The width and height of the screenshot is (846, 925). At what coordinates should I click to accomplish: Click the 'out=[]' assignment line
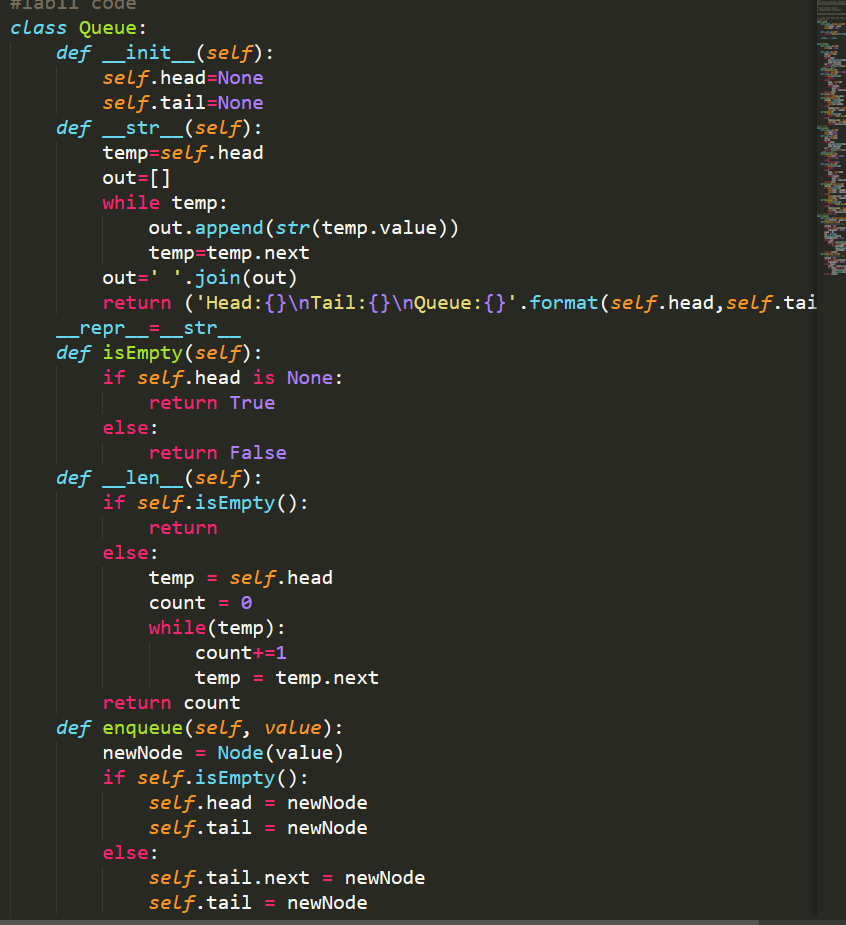pyautogui.click(x=136, y=178)
